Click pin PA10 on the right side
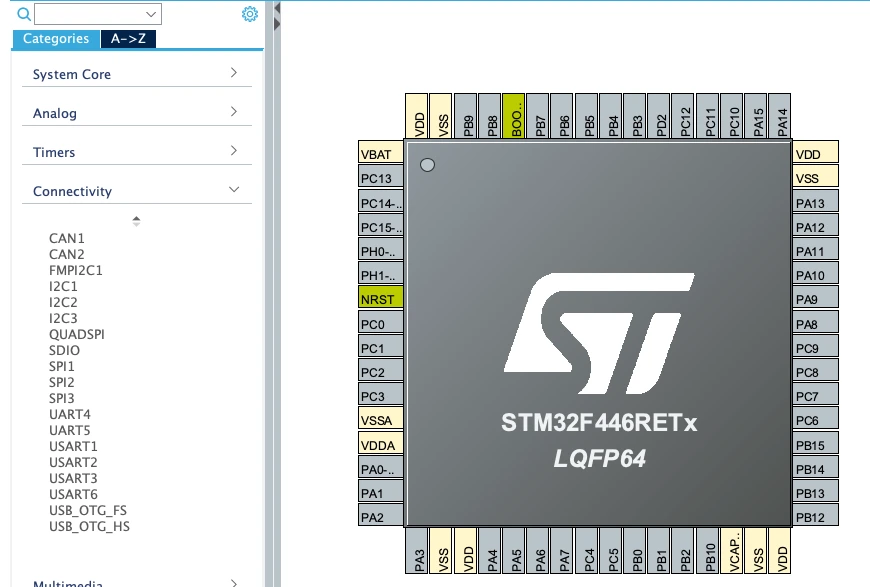870x587 pixels. (x=816, y=275)
